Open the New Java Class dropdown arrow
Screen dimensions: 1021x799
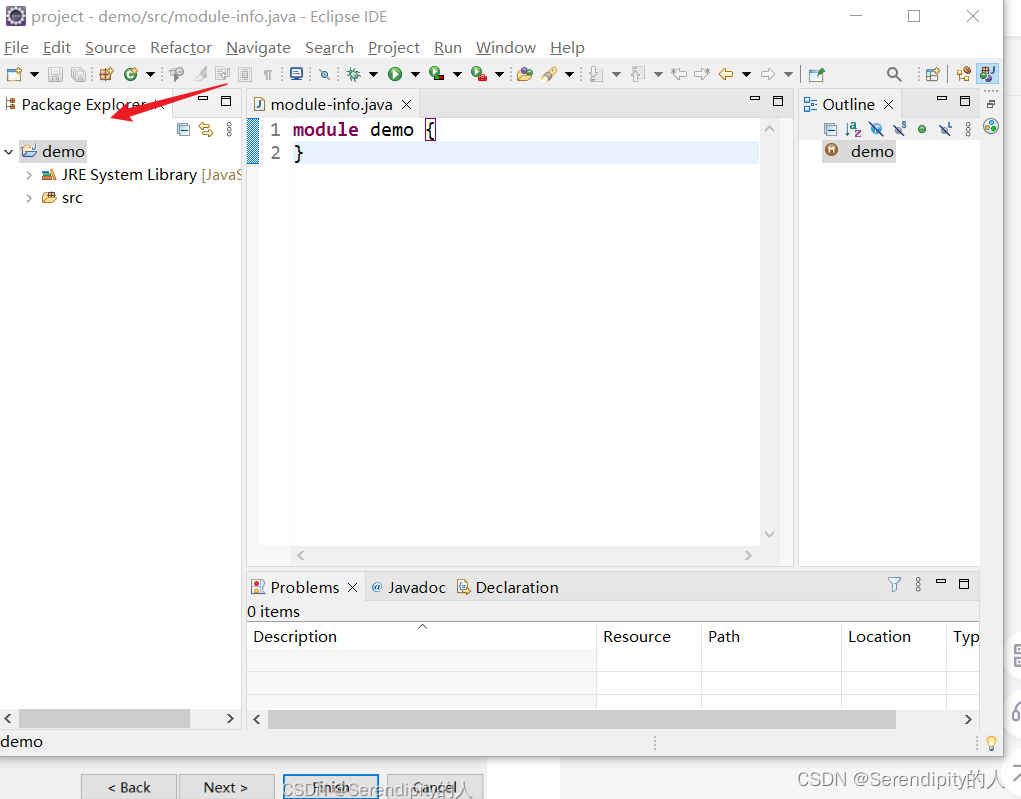[150, 74]
